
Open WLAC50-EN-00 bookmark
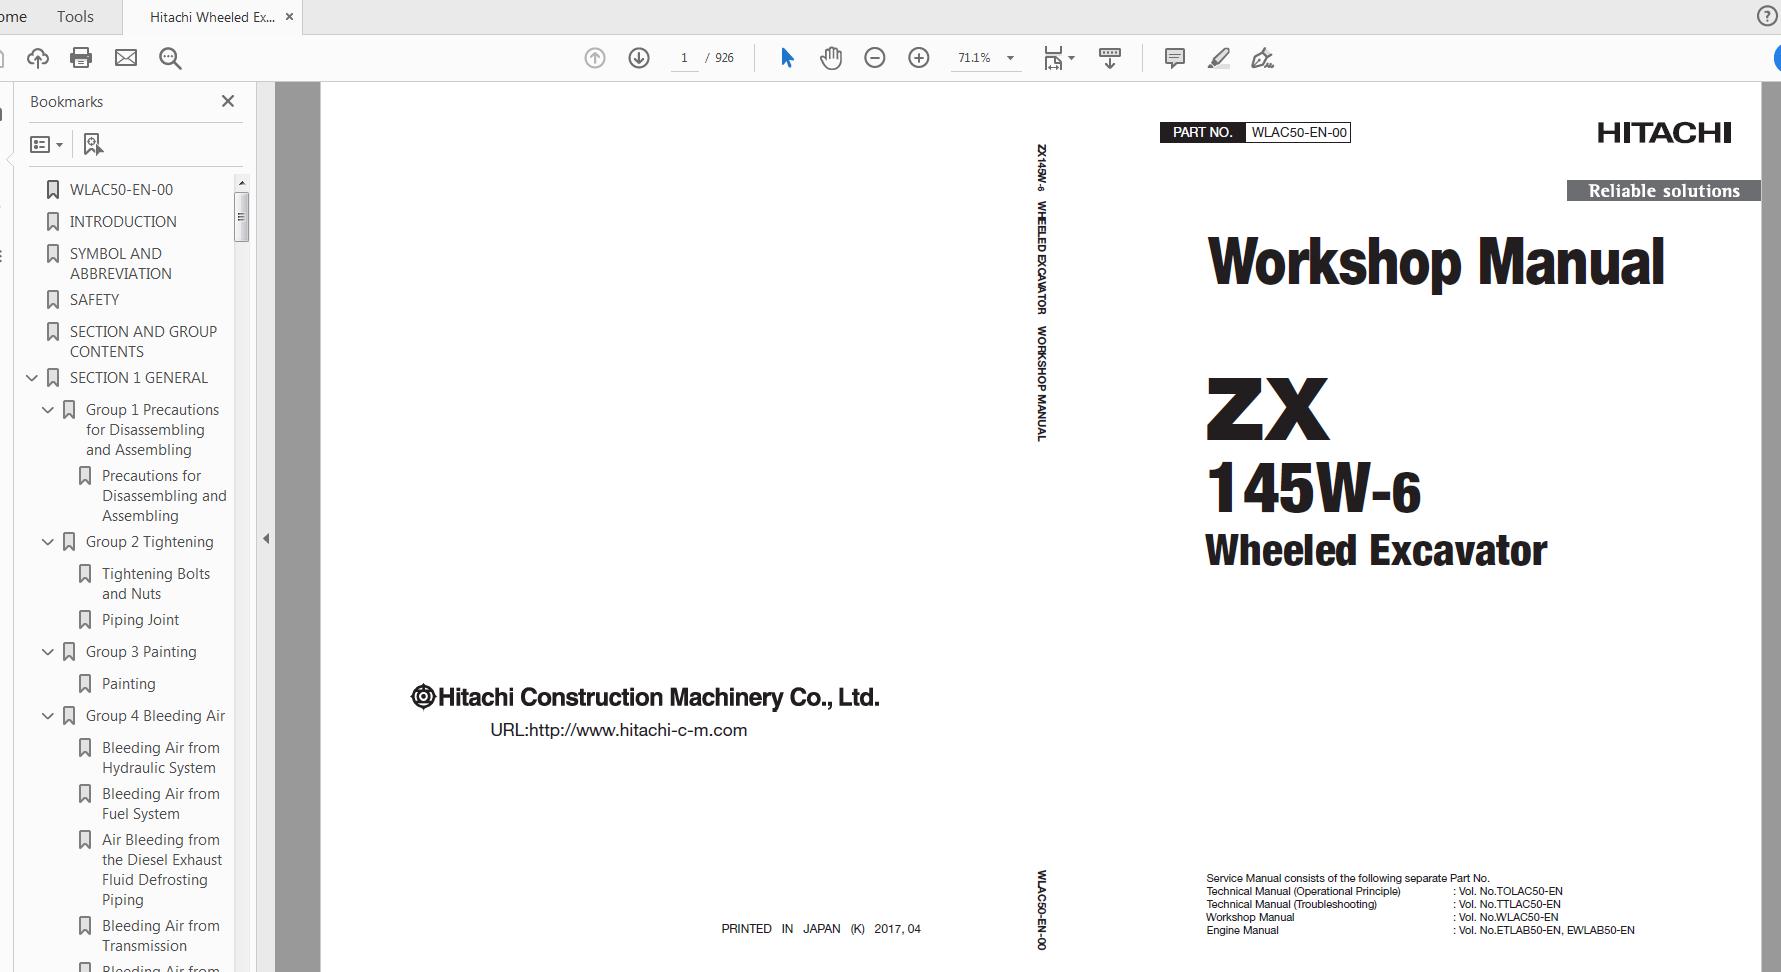click(x=121, y=189)
